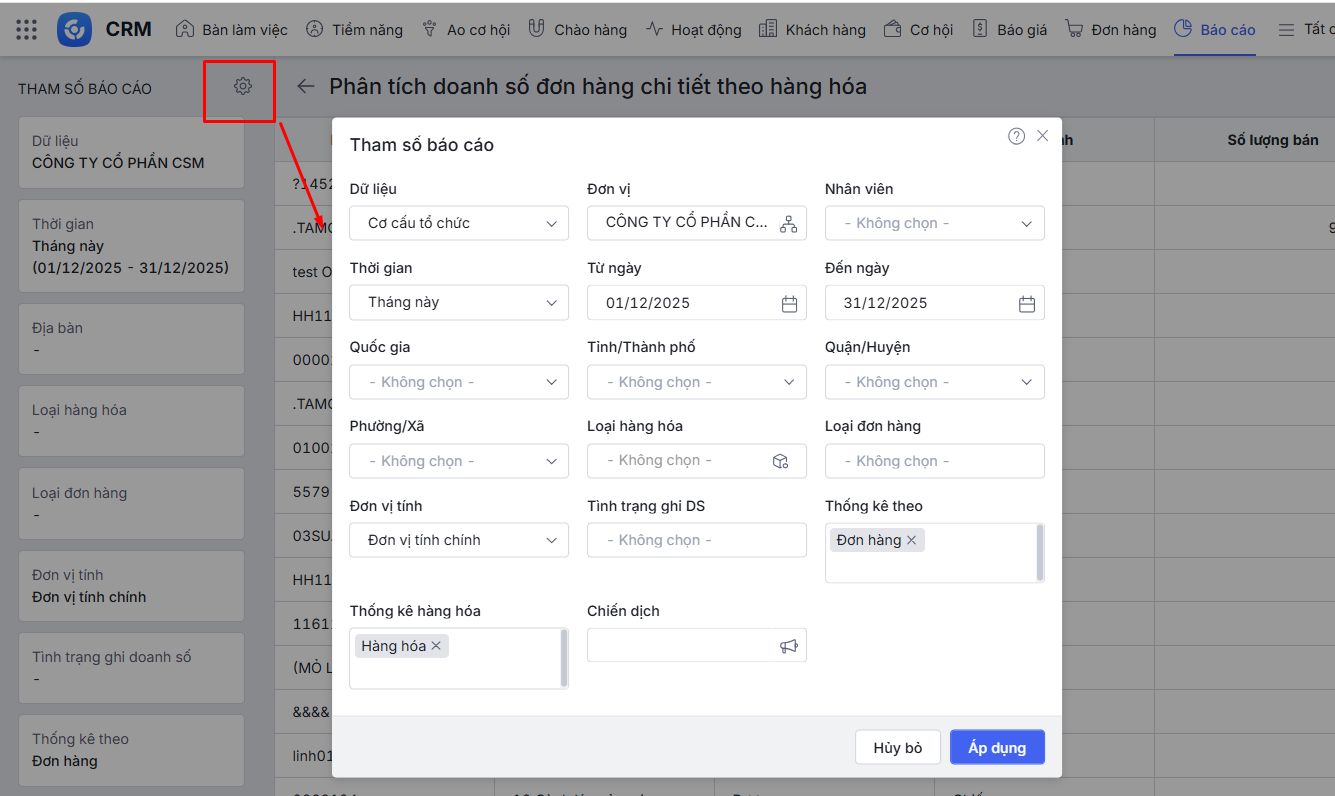Click the report parameters gear icon
This screenshot has height=796, width=1335.
point(243,87)
